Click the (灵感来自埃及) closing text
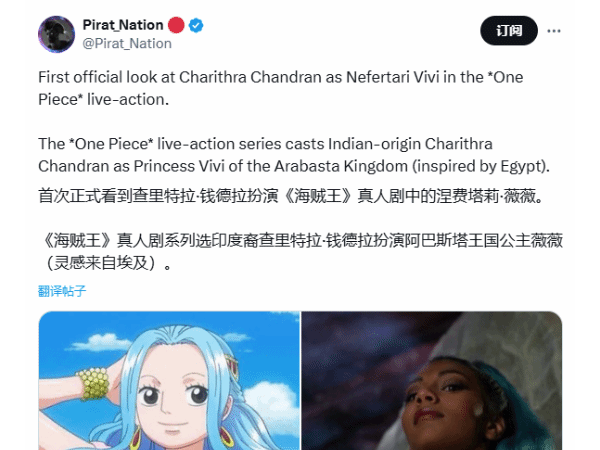The height and width of the screenshot is (450, 600). (104, 263)
